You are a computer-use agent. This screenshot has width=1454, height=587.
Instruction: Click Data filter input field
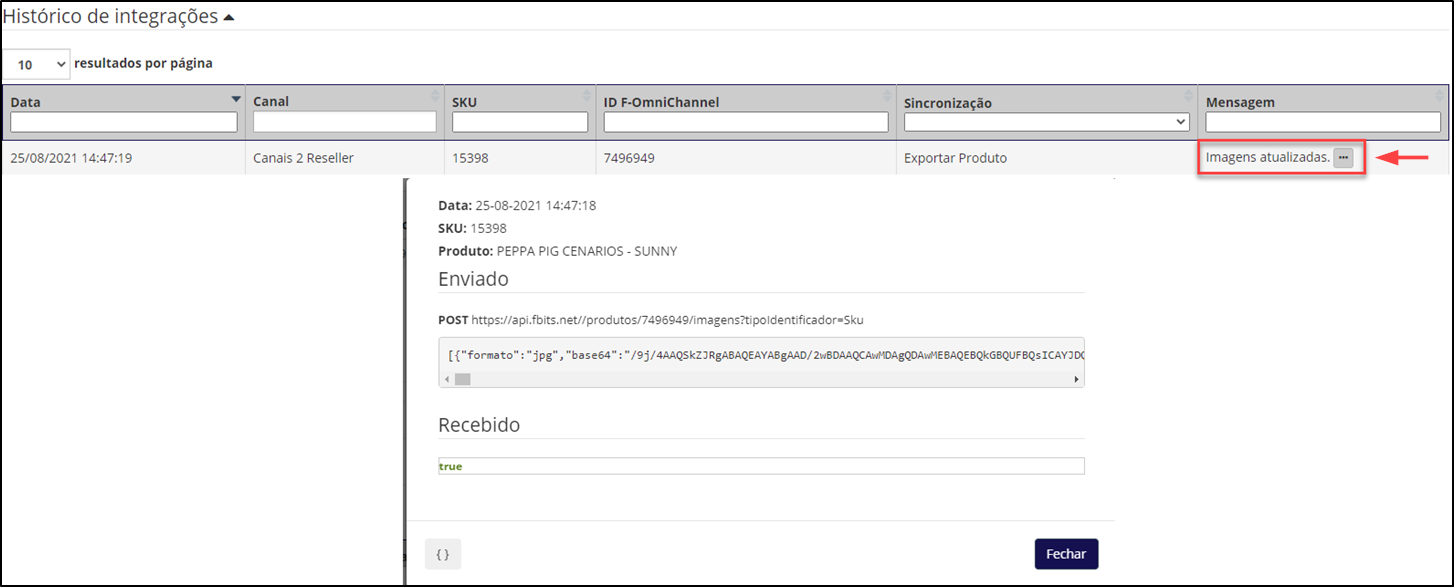[x=124, y=122]
